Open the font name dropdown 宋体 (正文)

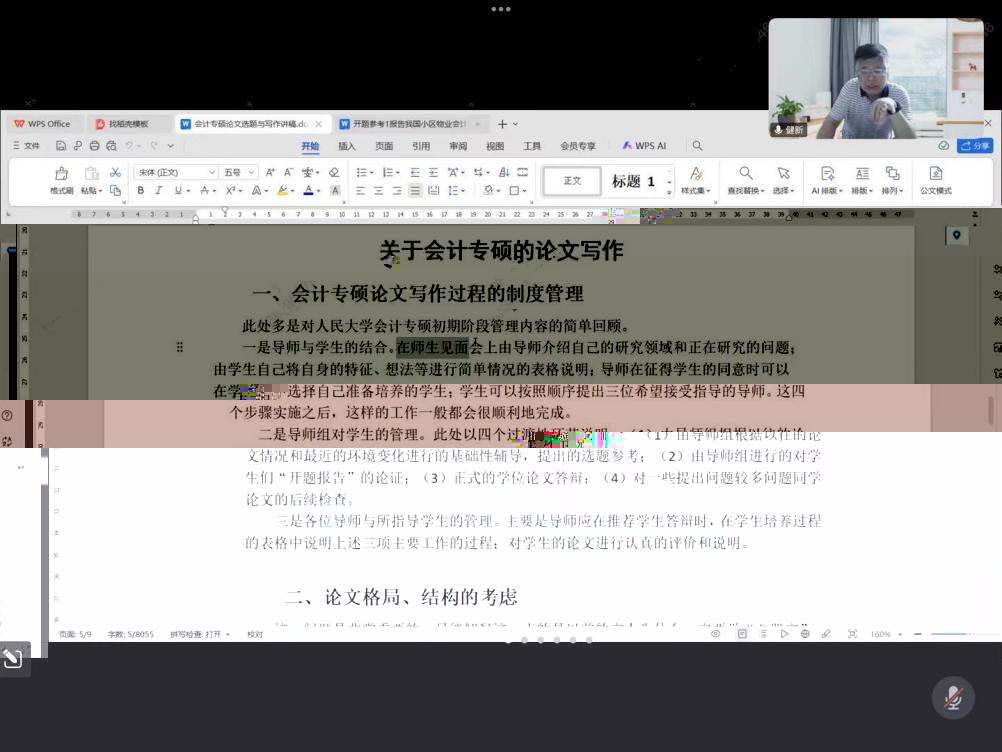click(176, 173)
